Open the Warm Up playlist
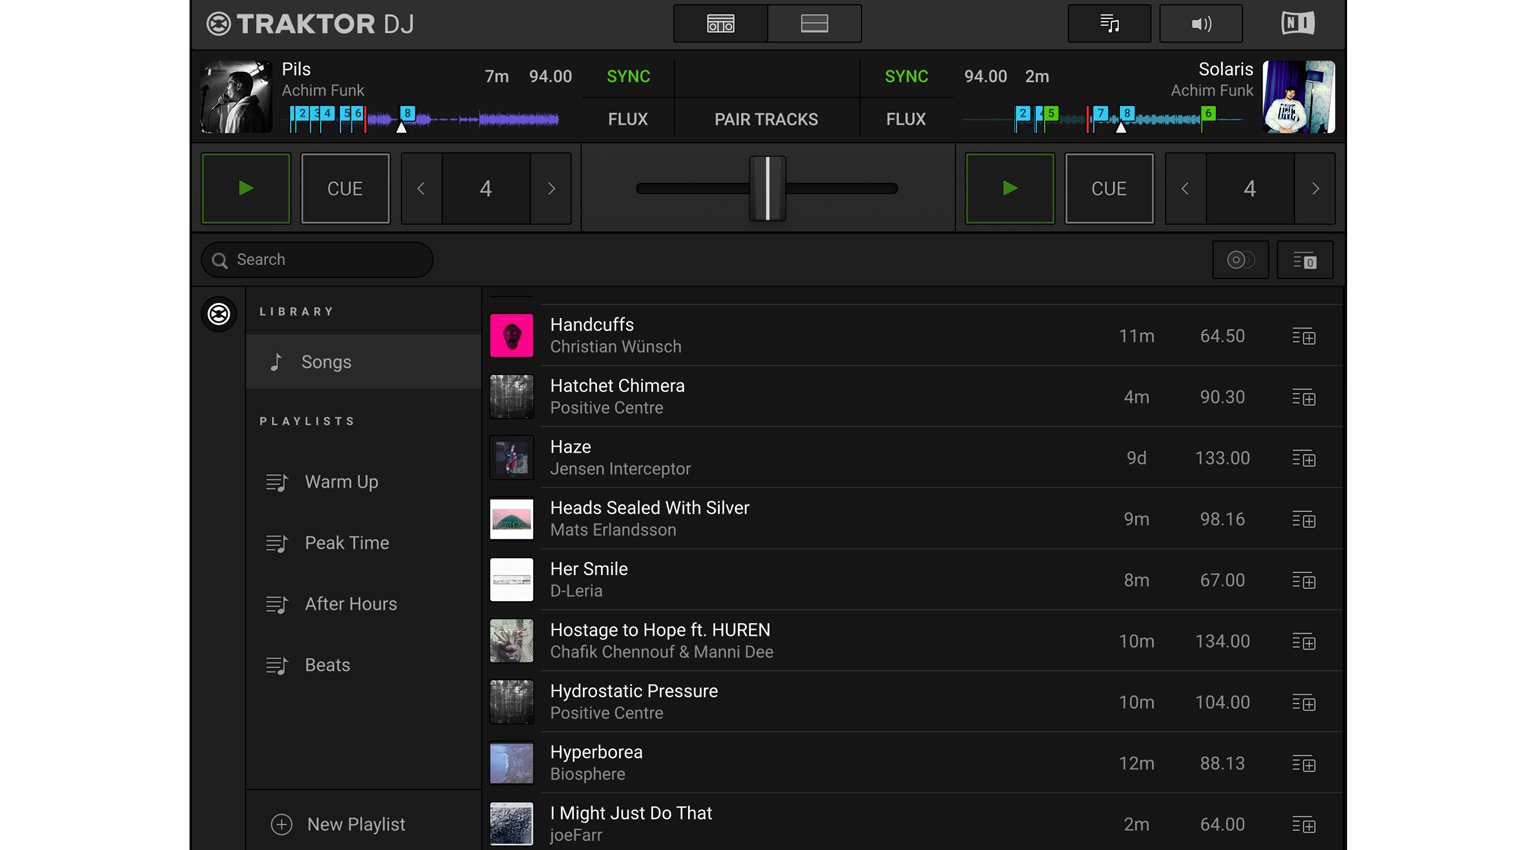 [x=364, y=482]
